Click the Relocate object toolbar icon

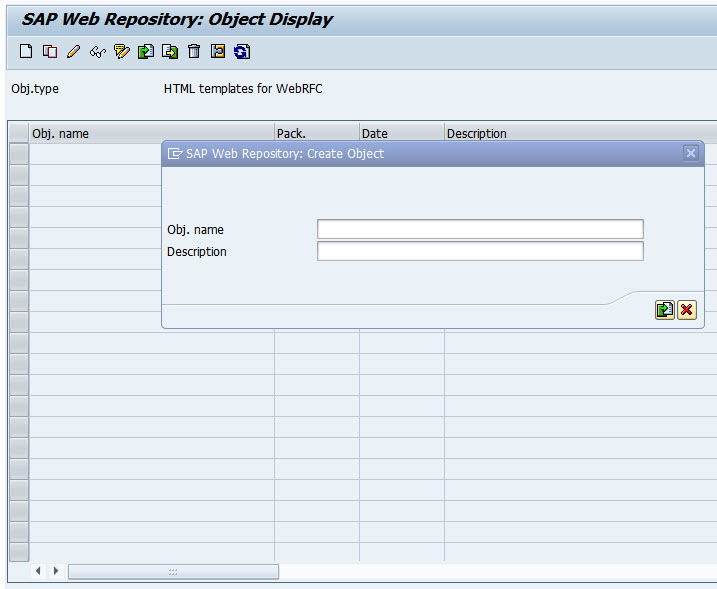click(x=218, y=51)
